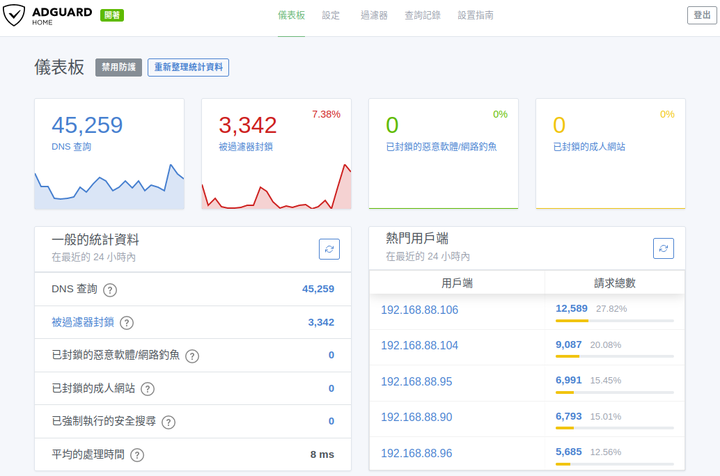This screenshot has width=720, height=476.
Task: Open help icon next to DNS 查詢 row
Action: coord(110,290)
